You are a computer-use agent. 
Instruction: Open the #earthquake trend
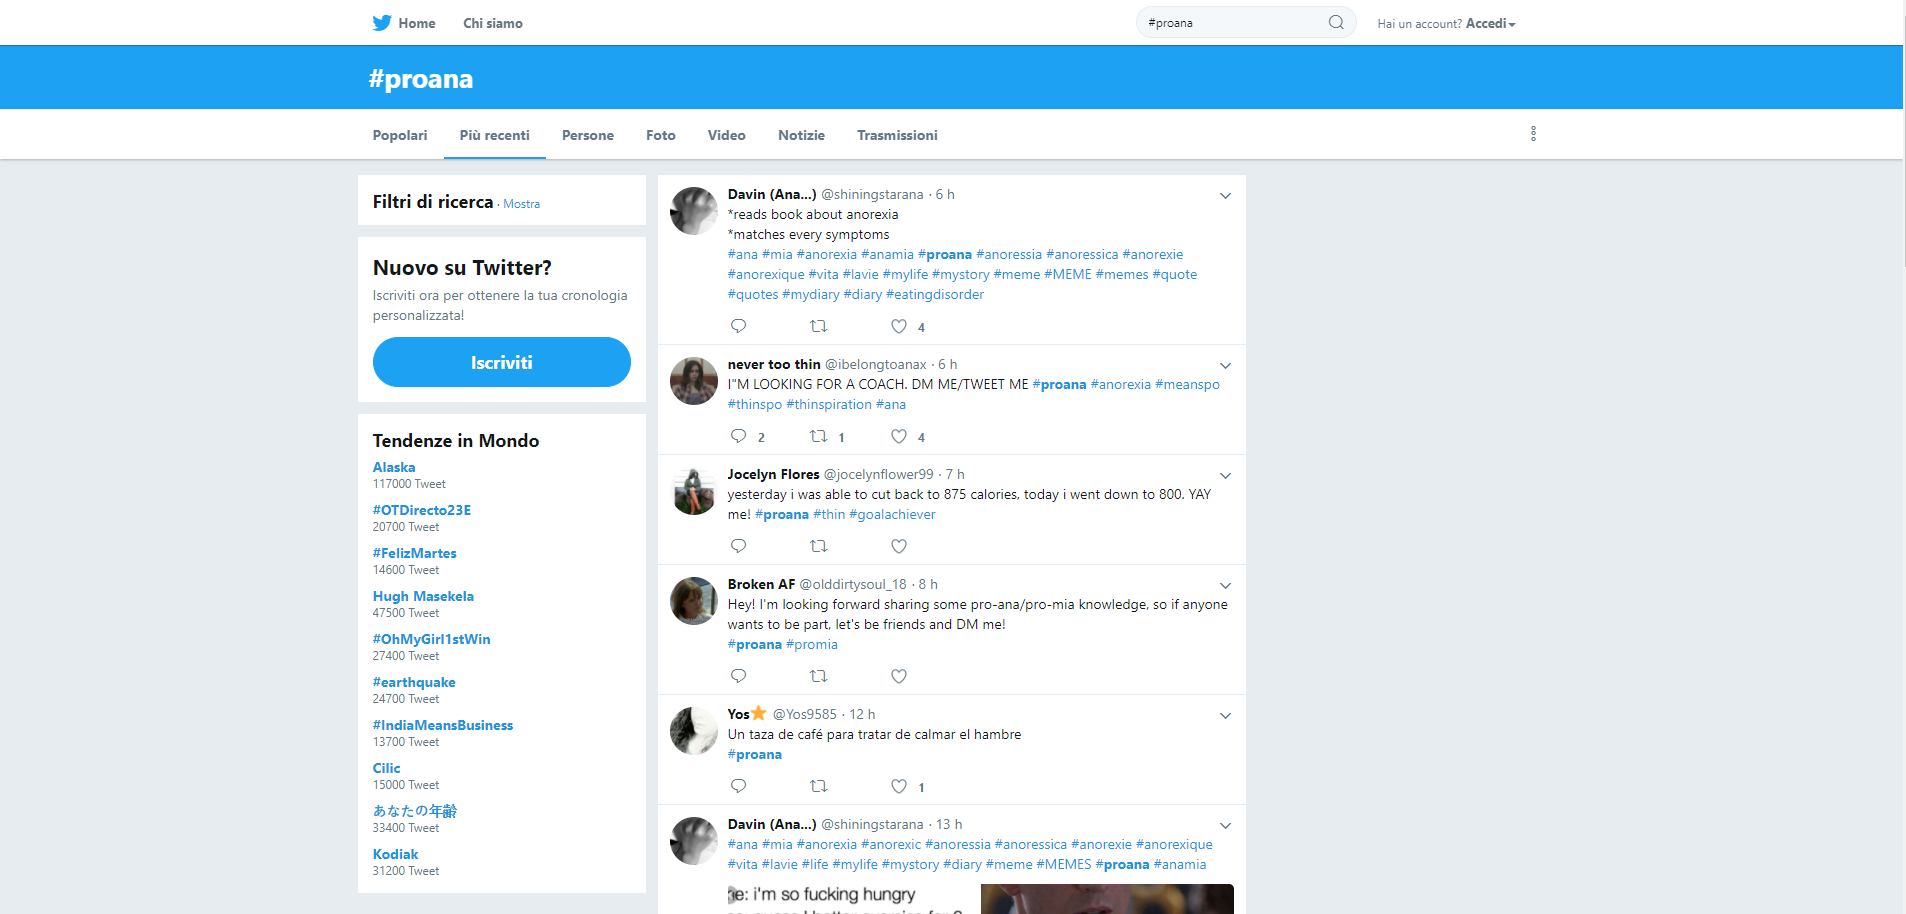[414, 682]
